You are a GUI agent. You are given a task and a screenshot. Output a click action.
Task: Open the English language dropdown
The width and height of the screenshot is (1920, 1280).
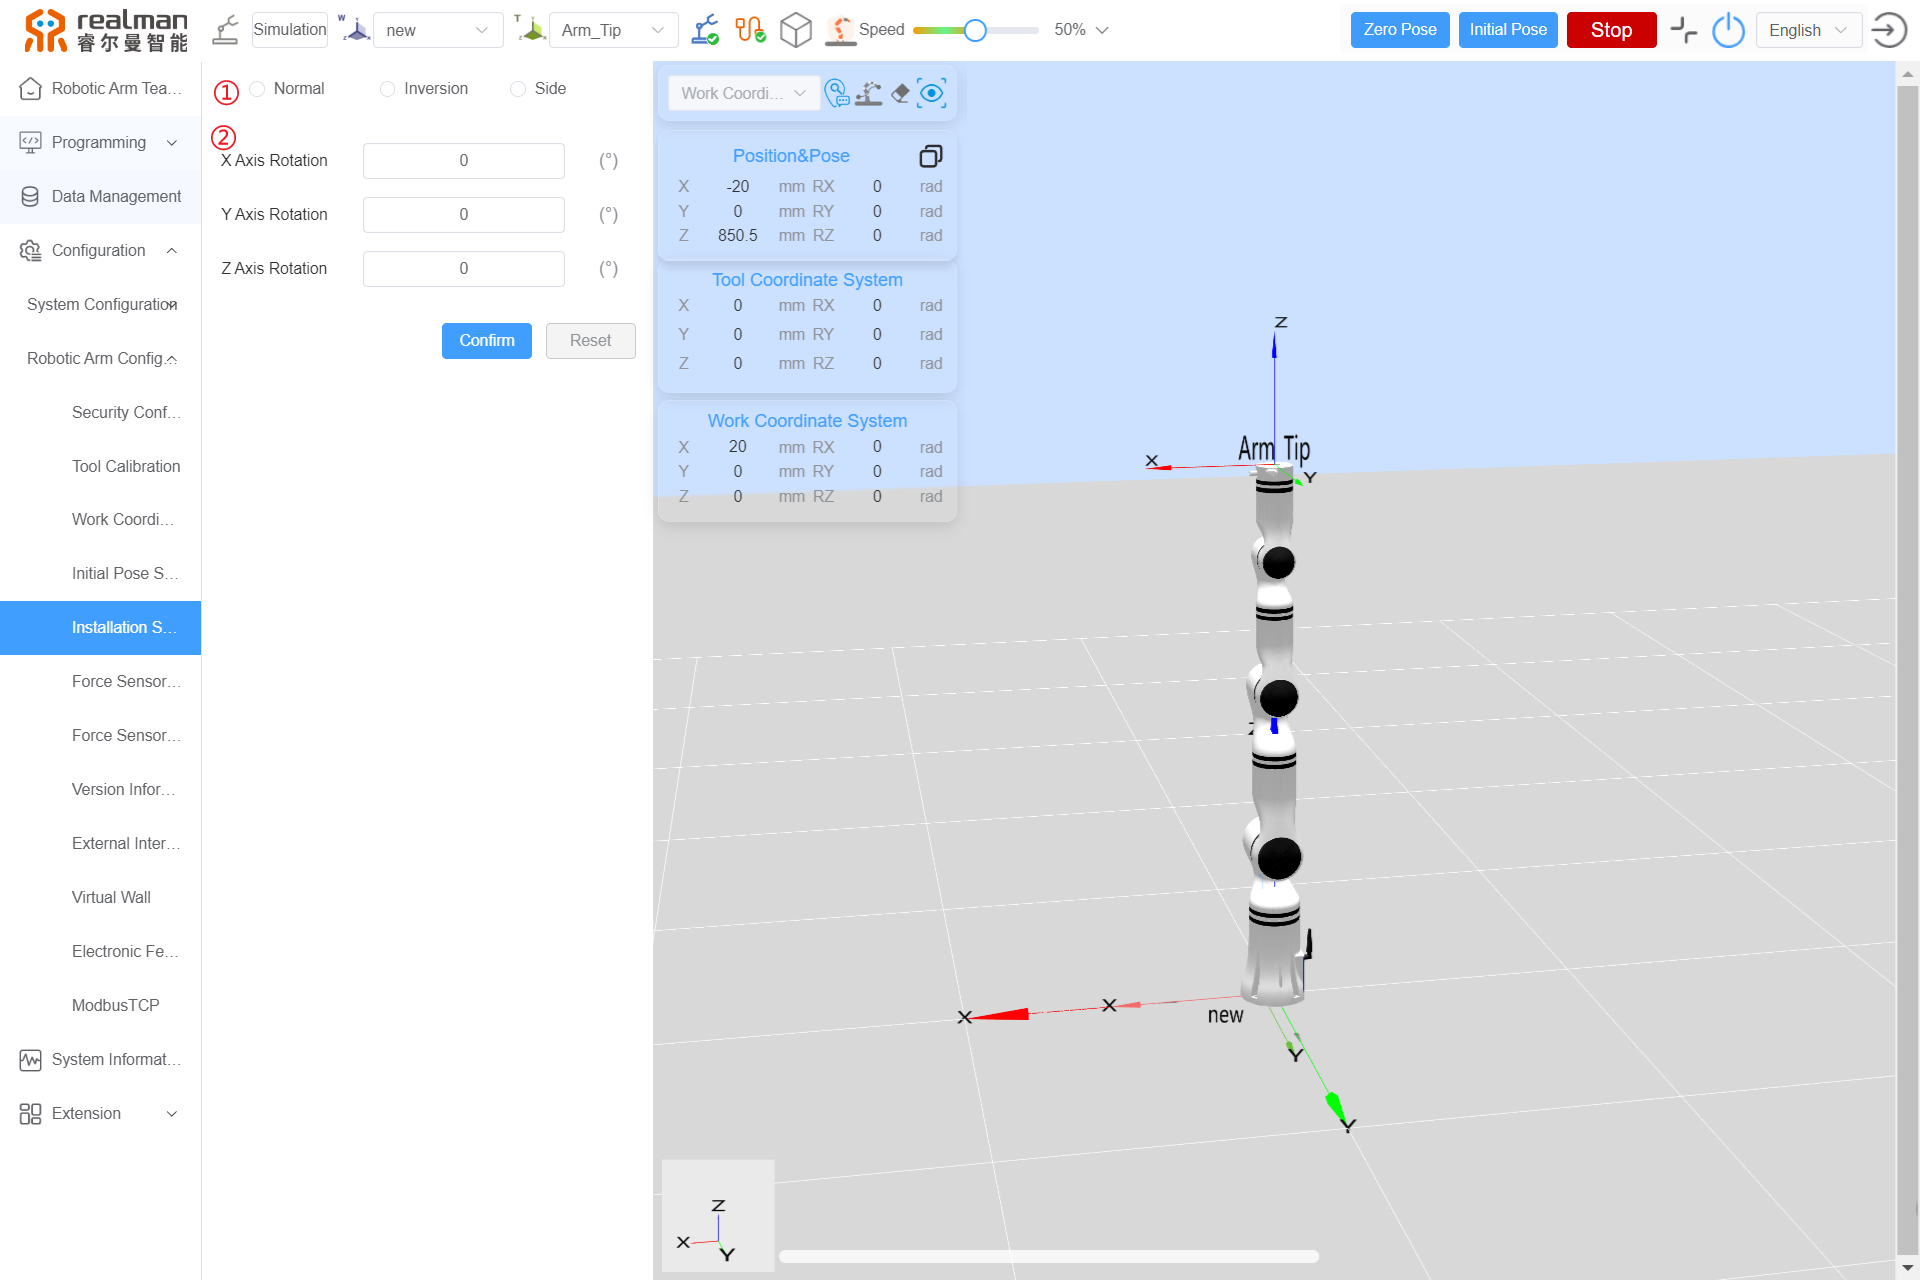(x=1808, y=30)
